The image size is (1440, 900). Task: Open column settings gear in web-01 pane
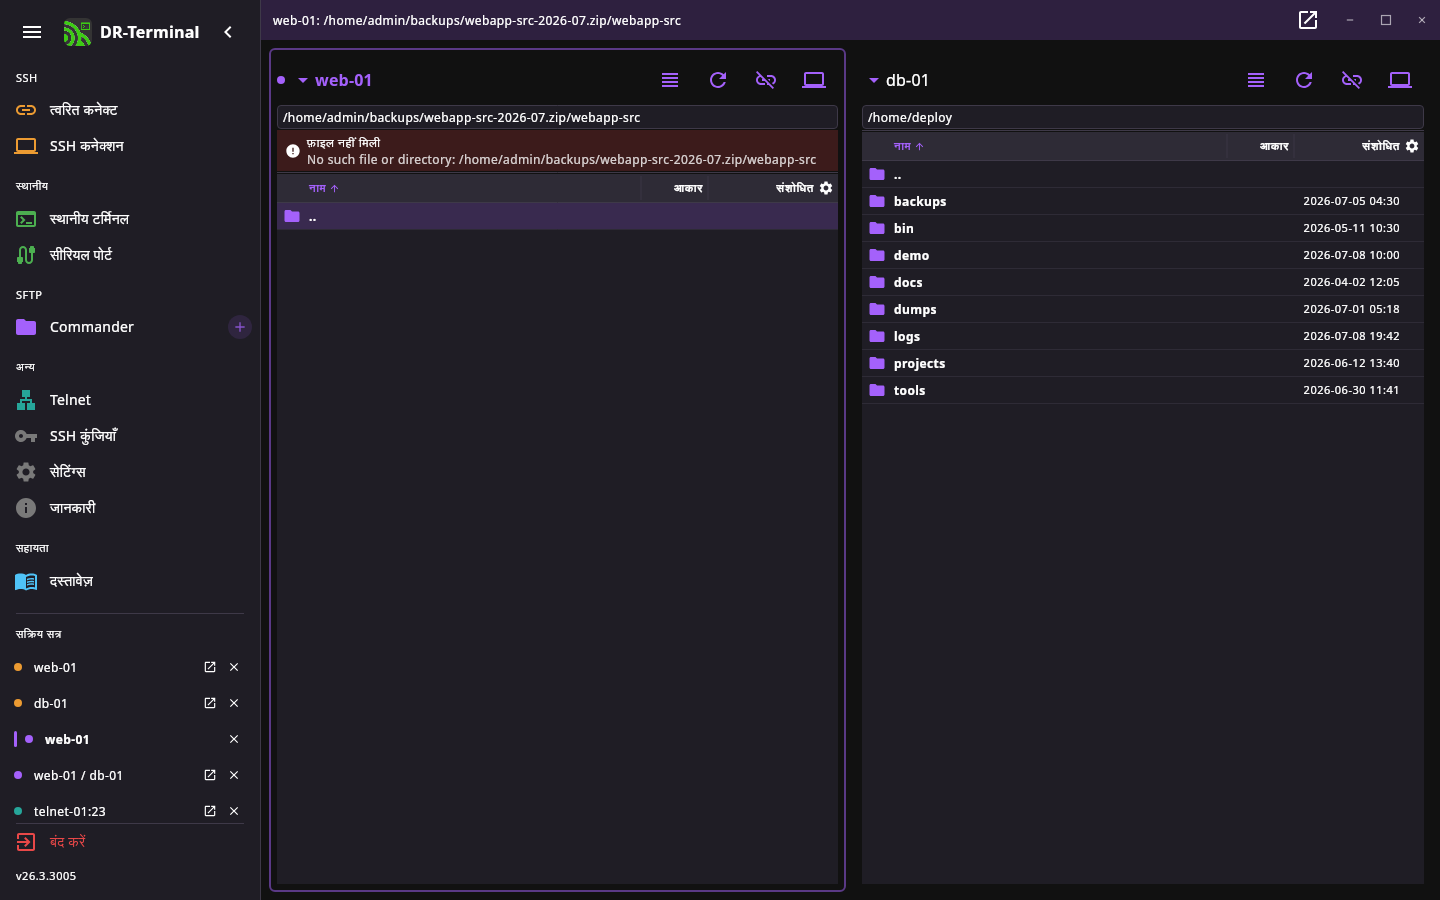pyautogui.click(x=826, y=188)
